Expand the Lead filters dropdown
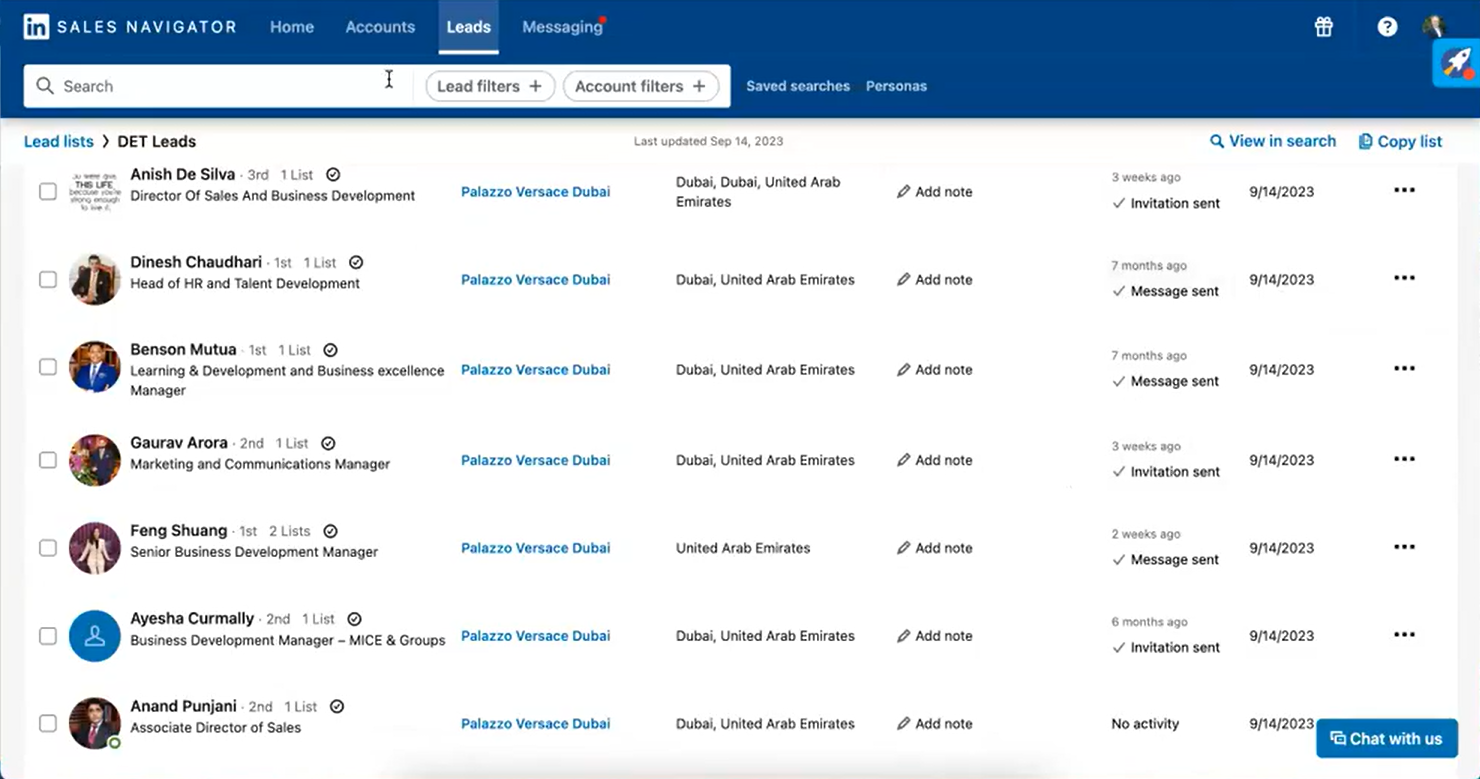Viewport: 1480px width, 779px height. (490, 86)
